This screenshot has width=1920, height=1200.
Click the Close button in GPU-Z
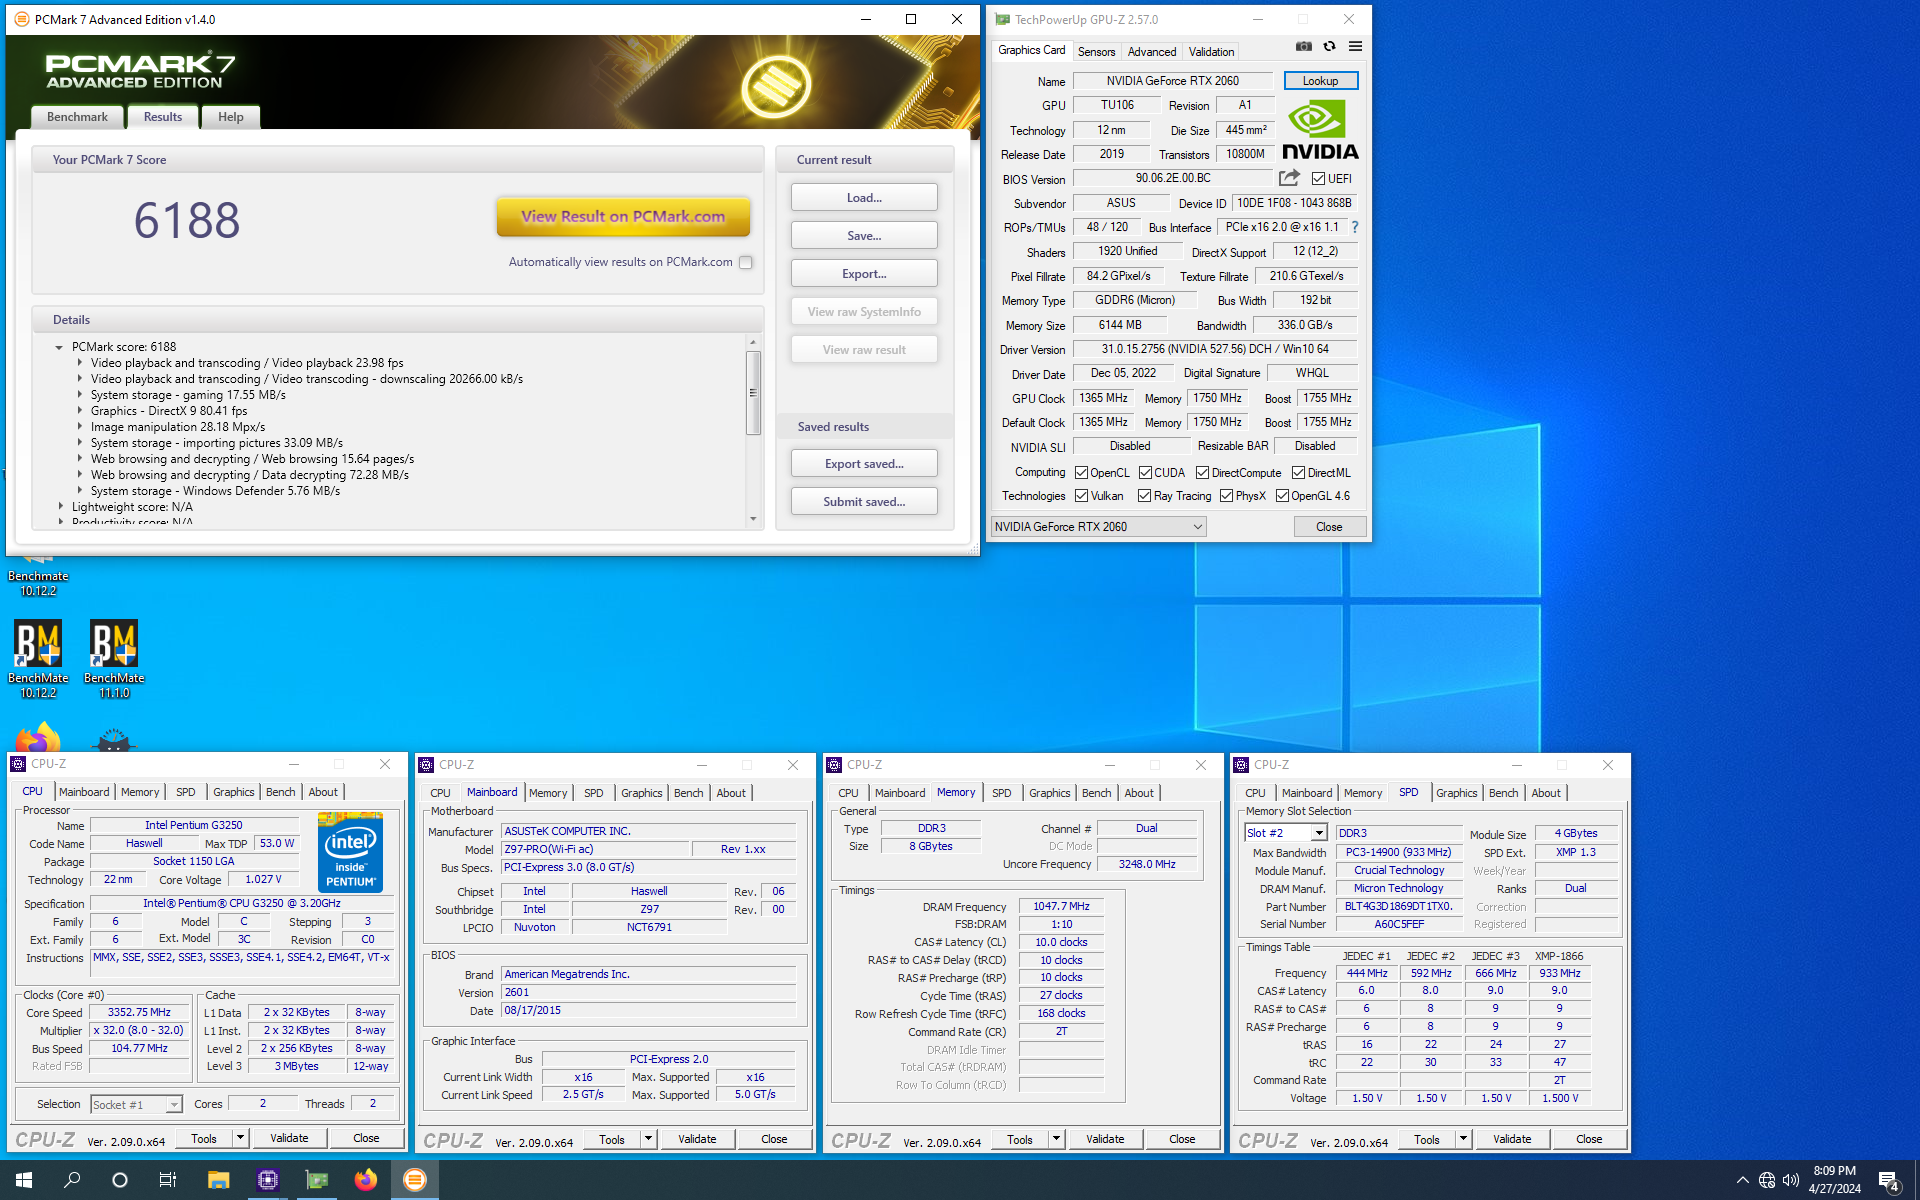pos(1329,527)
